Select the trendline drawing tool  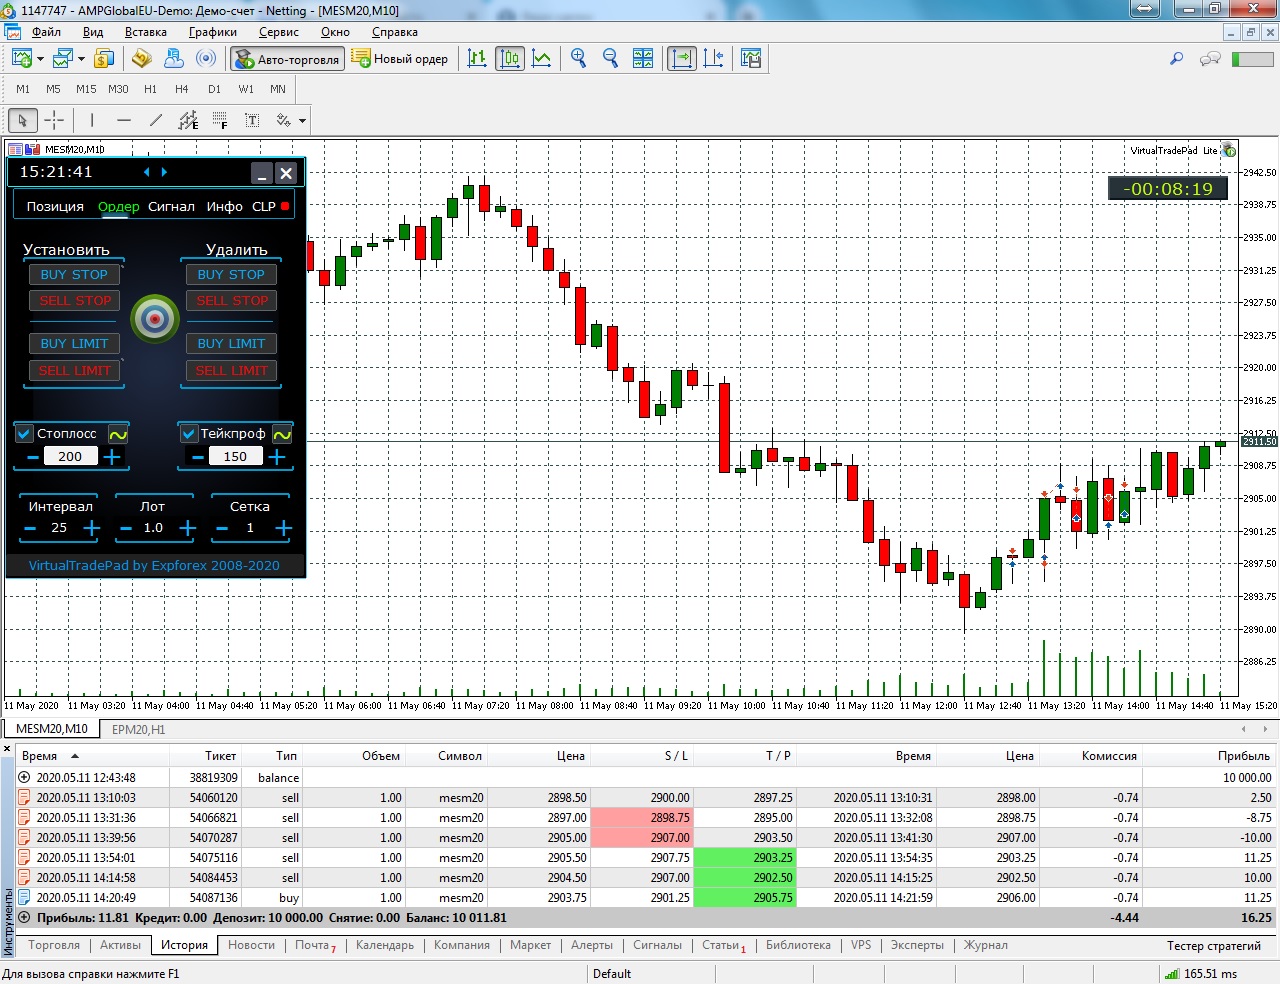[156, 121]
